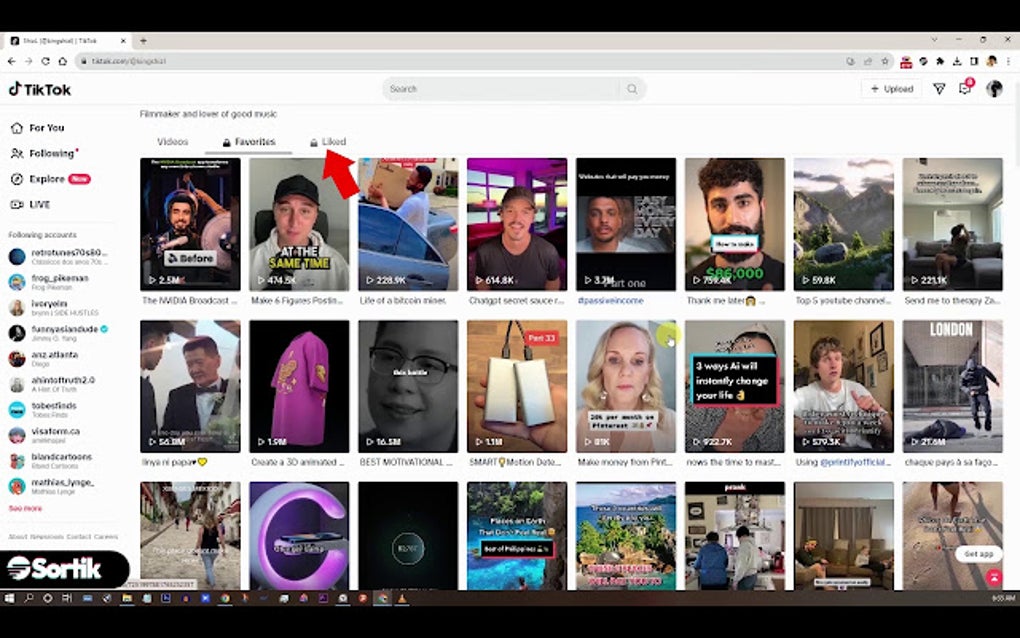Open the blandcartoons account
Image resolution: width=1020 pixels, height=638 pixels.
[x=51, y=460]
